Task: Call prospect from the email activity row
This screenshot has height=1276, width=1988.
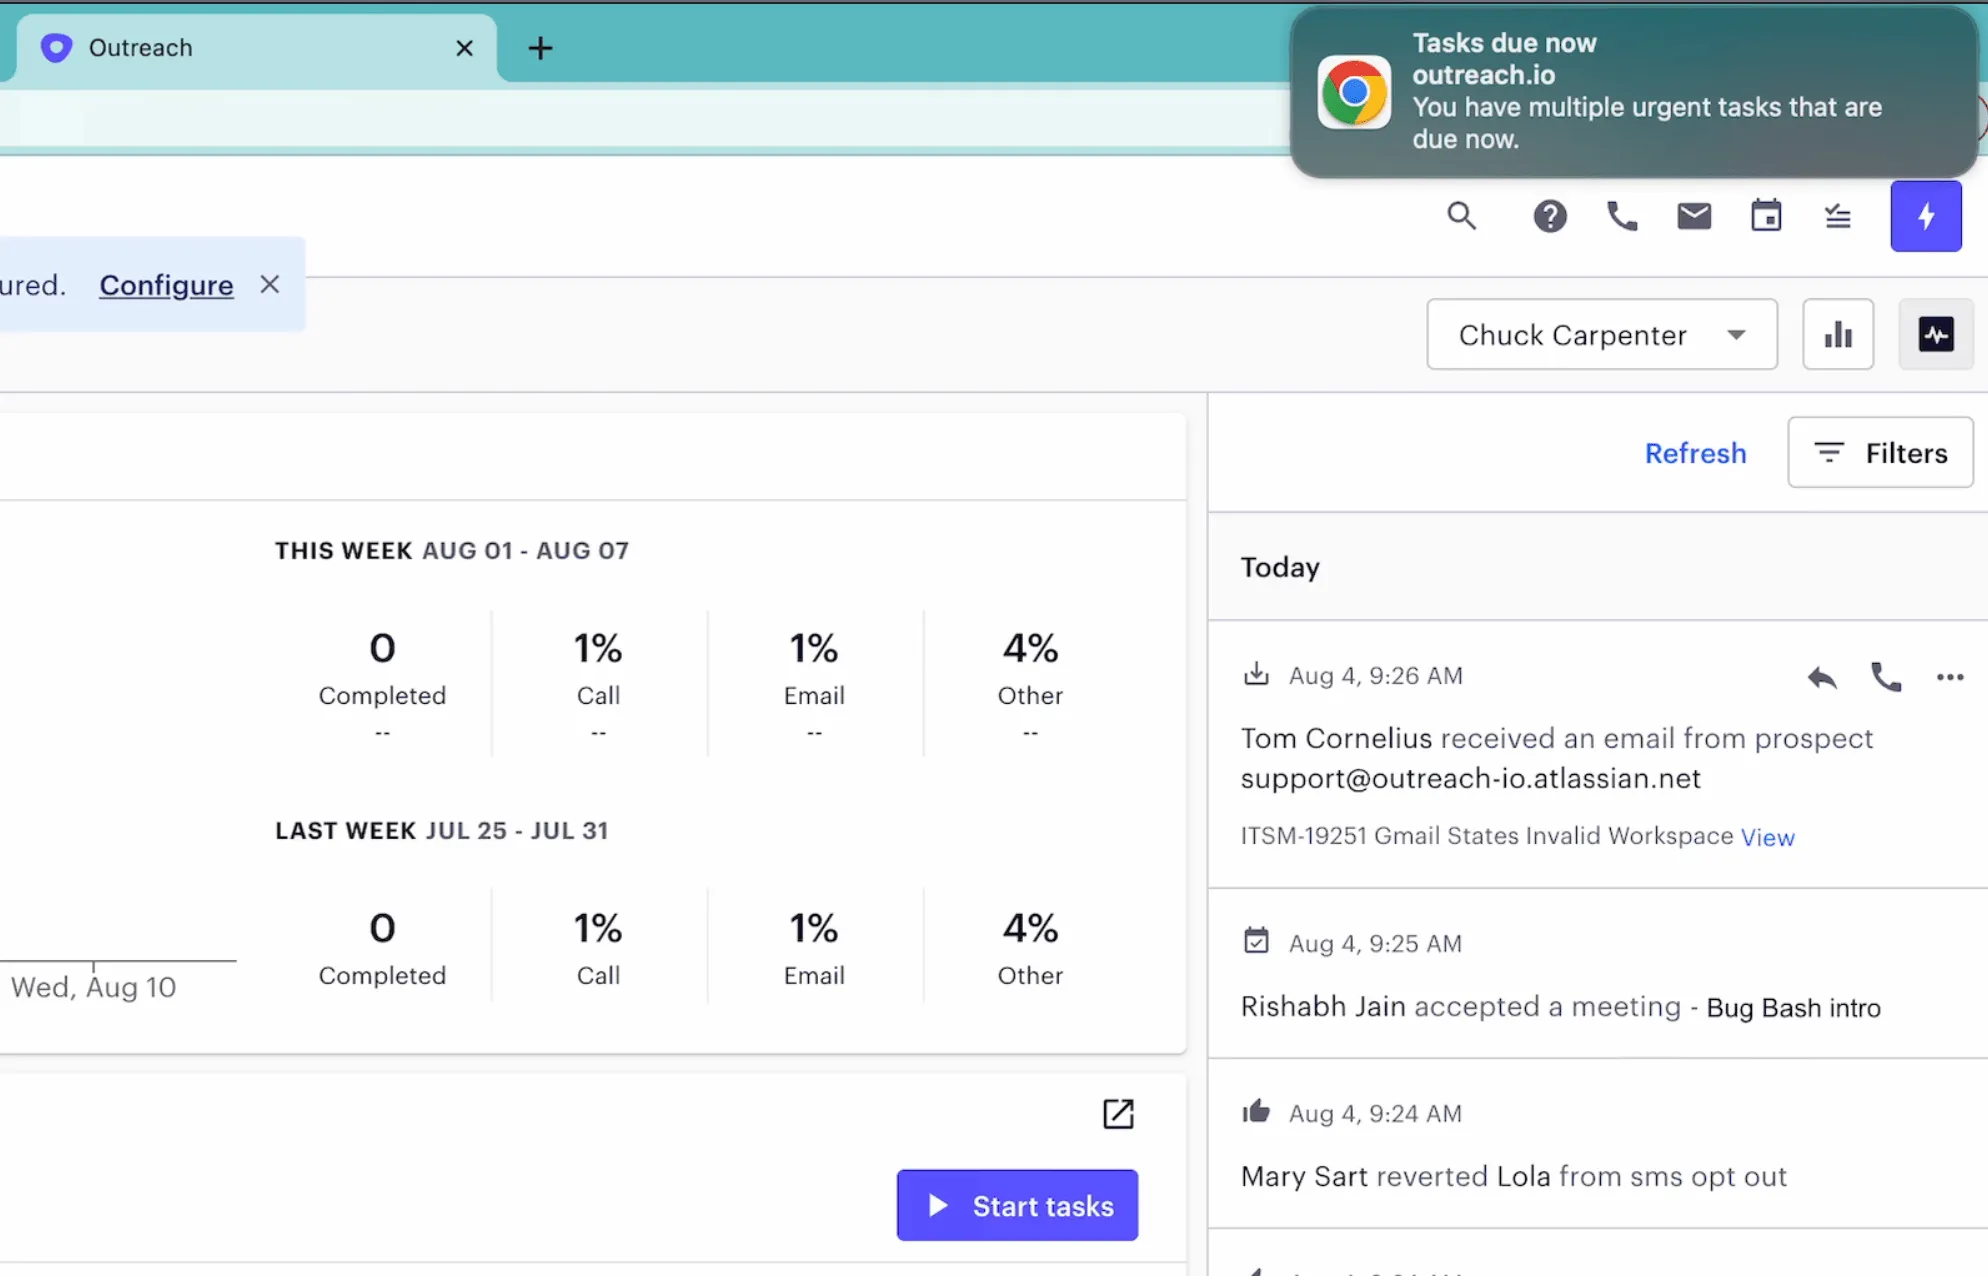Action: pyautogui.click(x=1885, y=678)
